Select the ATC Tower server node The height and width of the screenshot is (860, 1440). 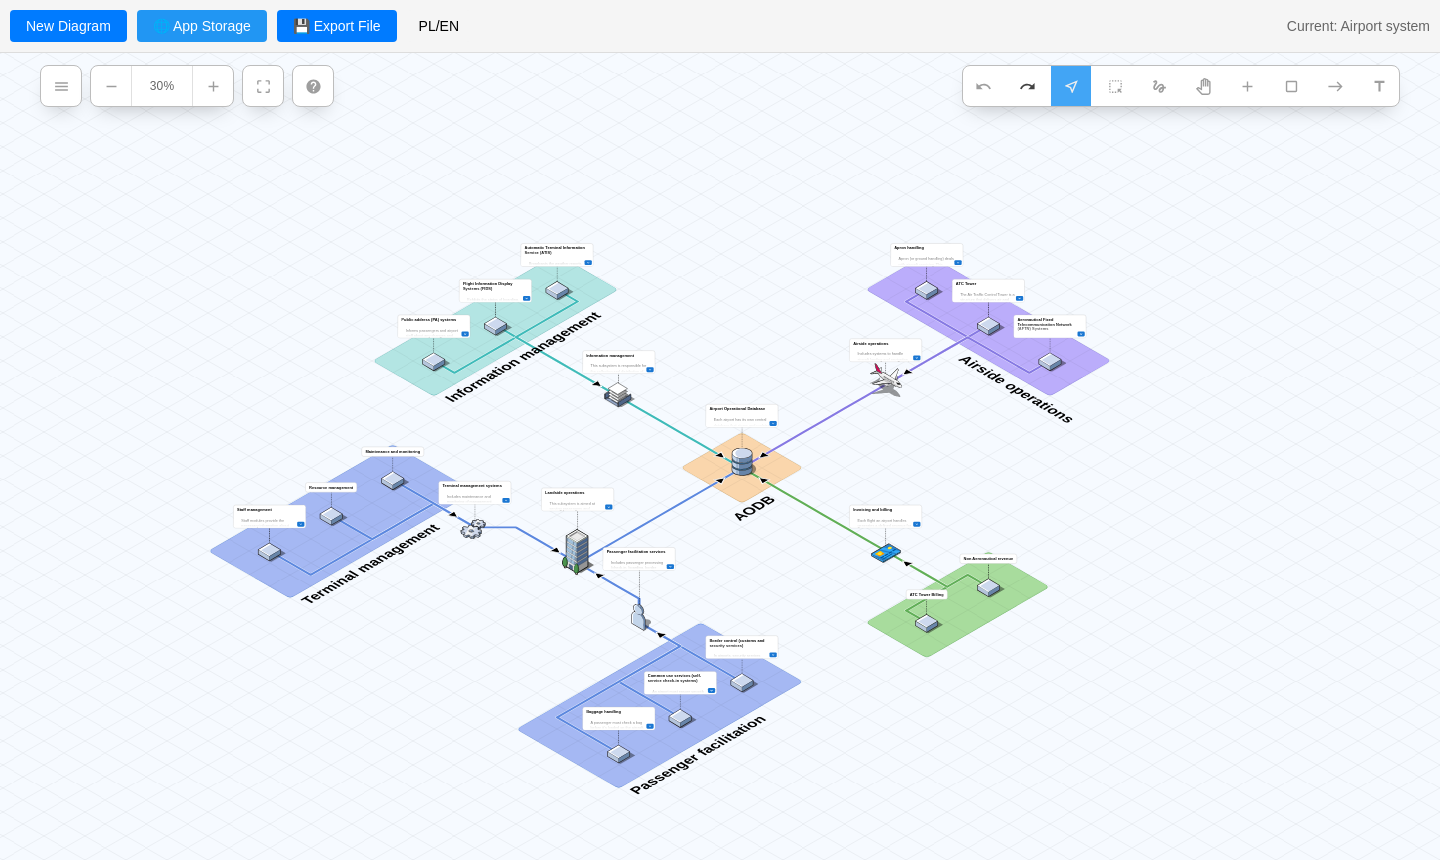tap(989, 326)
